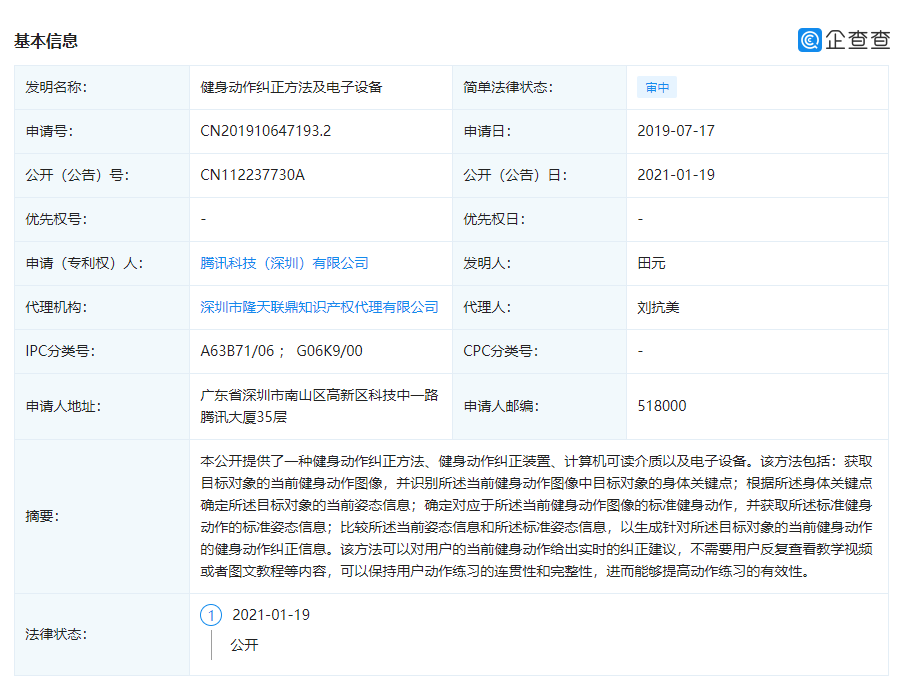Select the agent name 刘抗美
This screenshot has height=679, width=898.
point(658,307)
